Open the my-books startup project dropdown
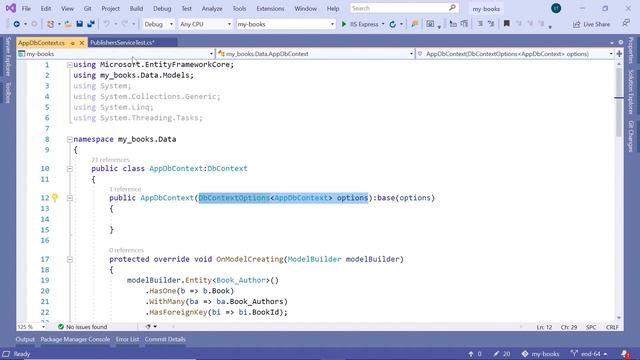 [x=286, y=24]
